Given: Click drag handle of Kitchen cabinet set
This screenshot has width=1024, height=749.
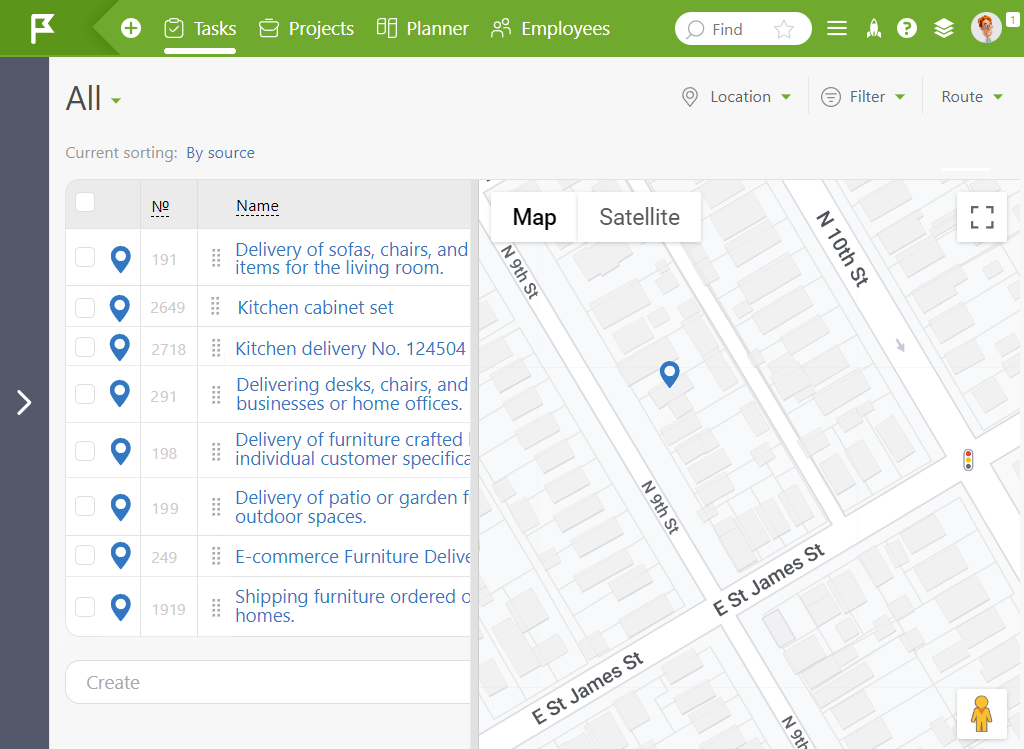Looking at the screenshot, I should (x=216, y=306).
